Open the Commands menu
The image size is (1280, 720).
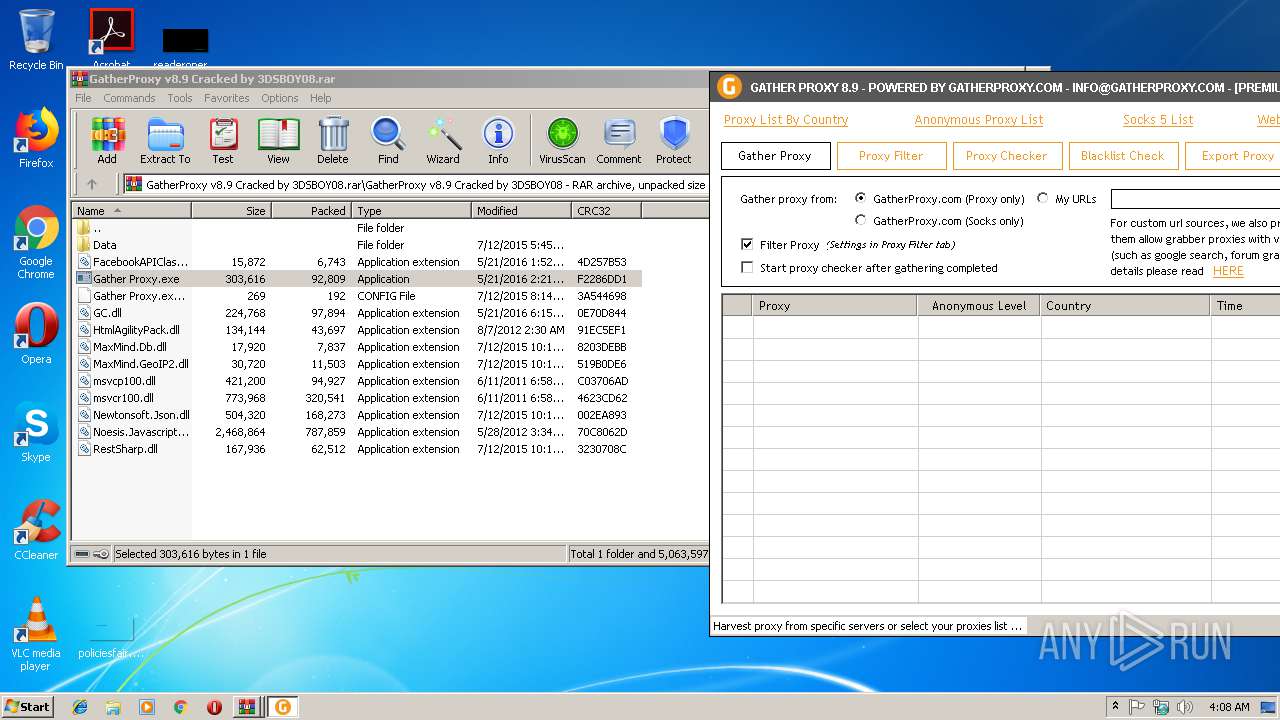click(129, 98)
